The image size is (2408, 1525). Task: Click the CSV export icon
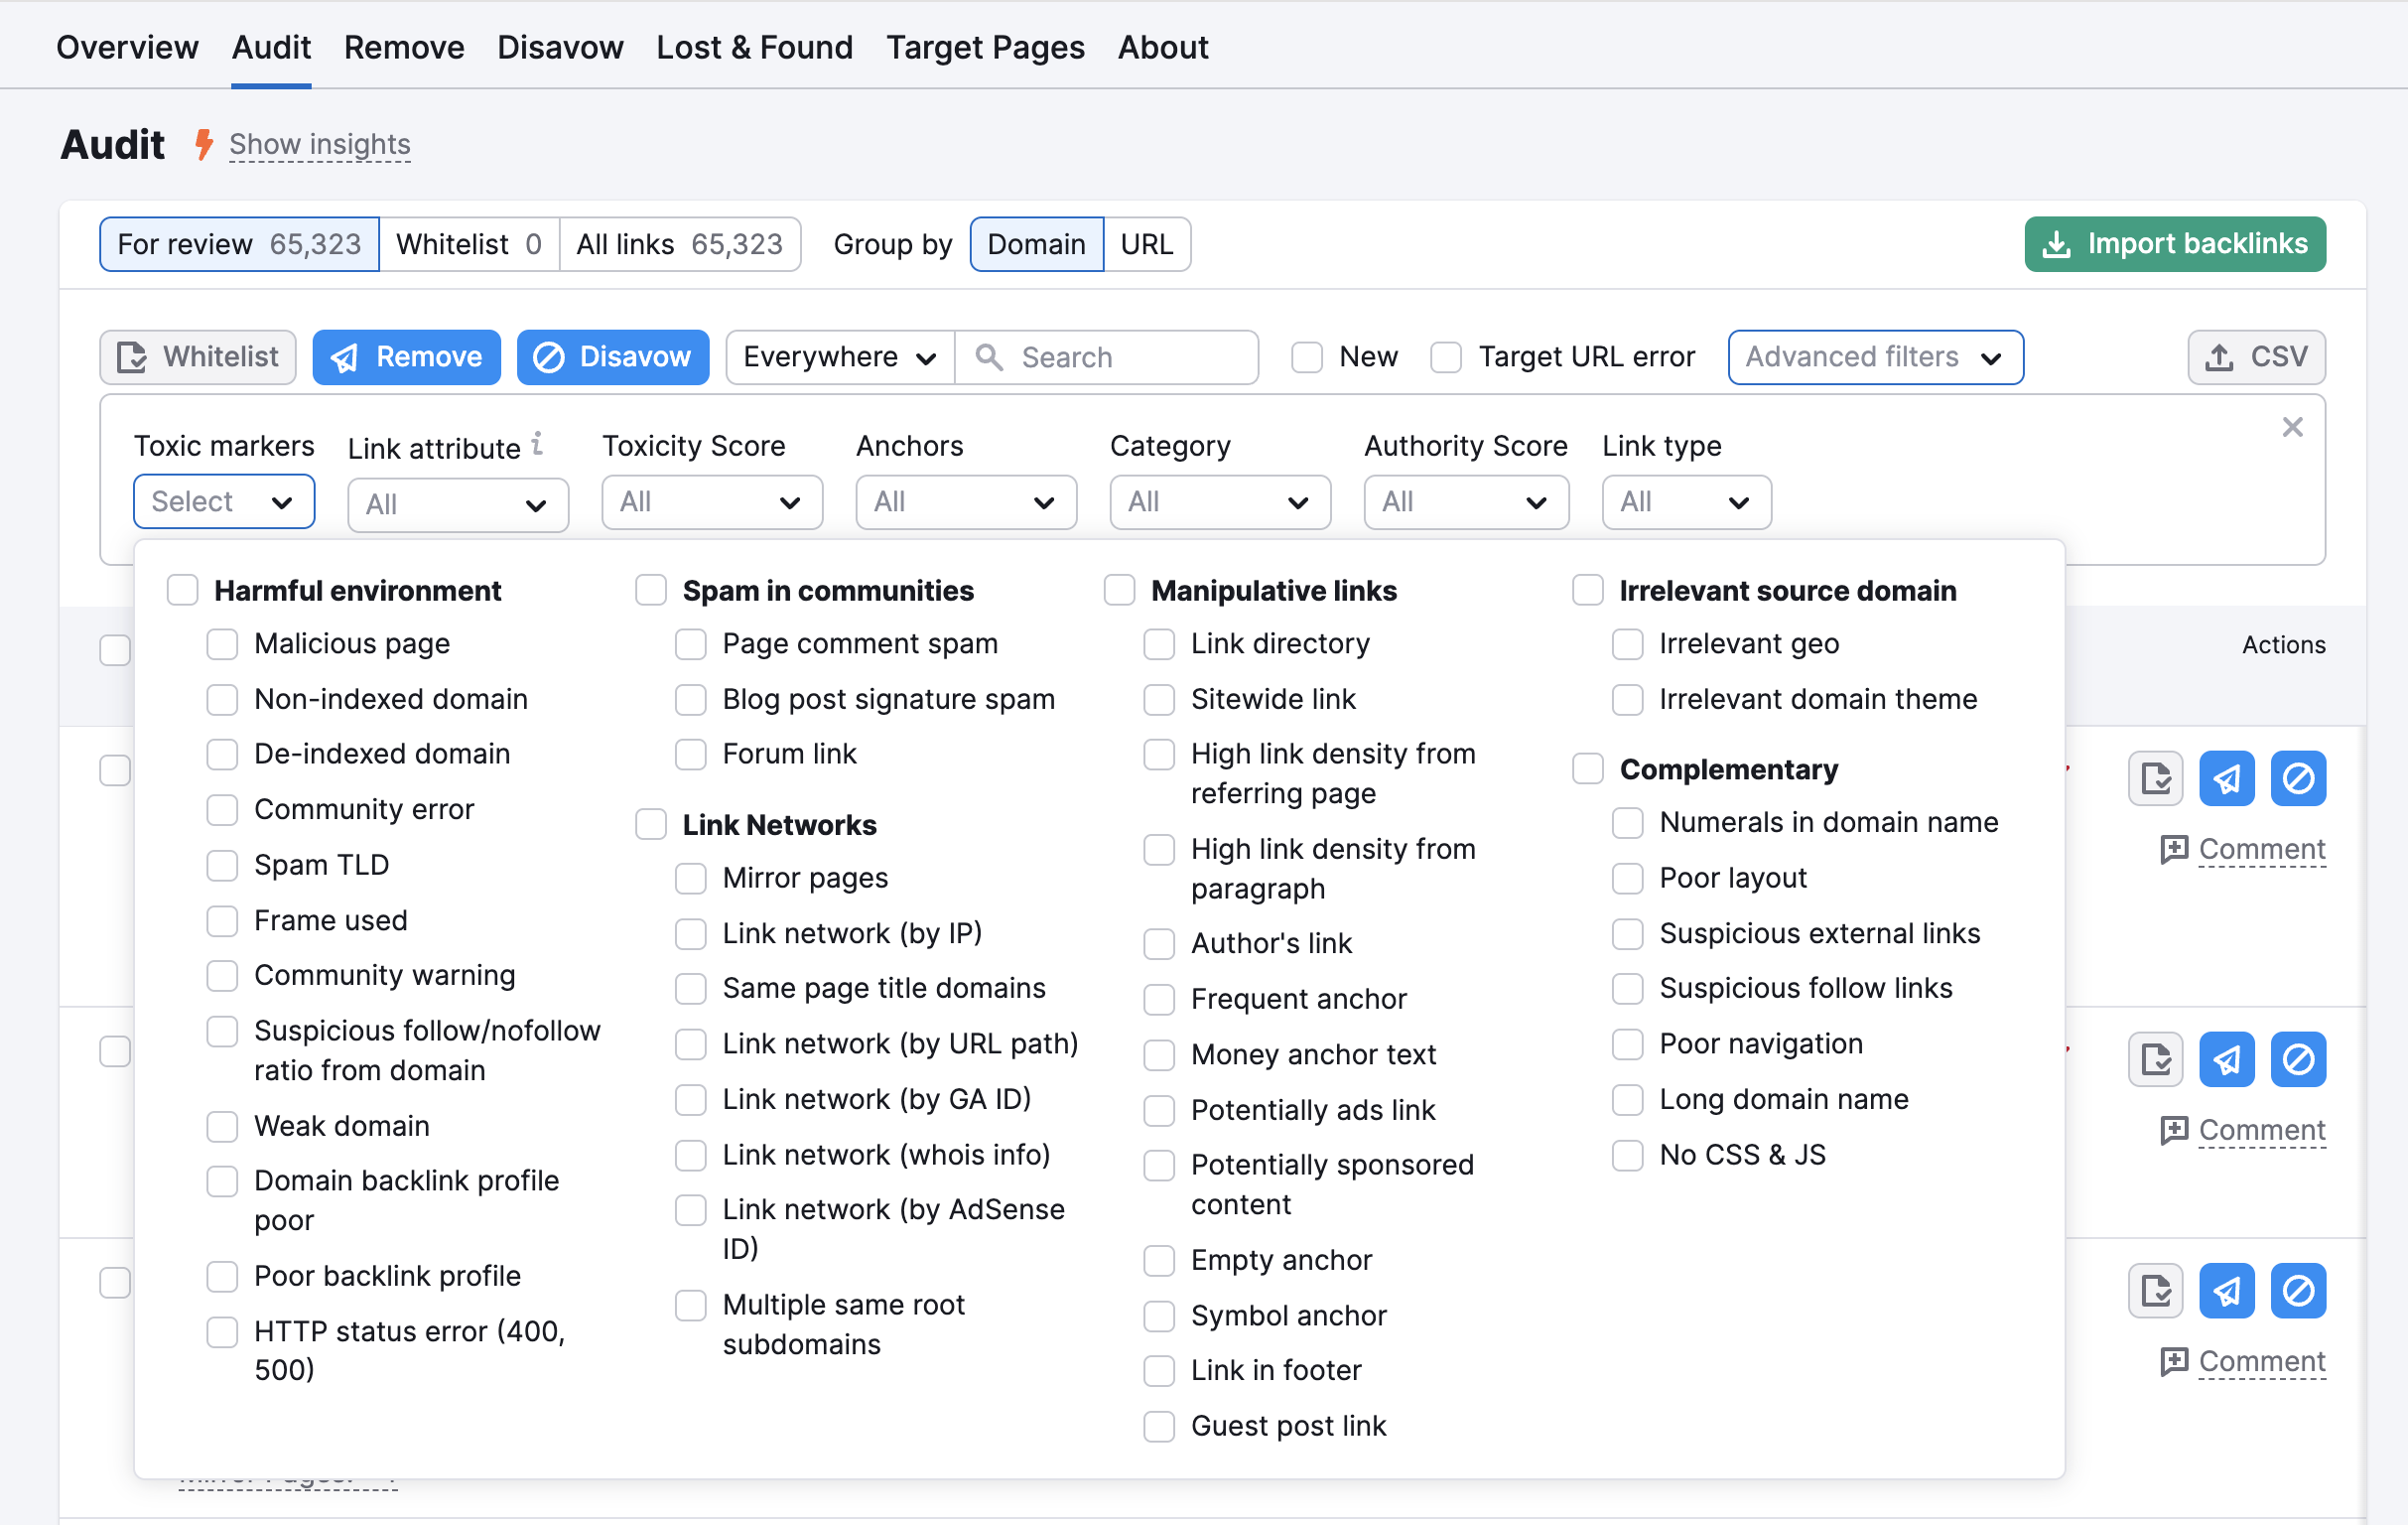click(2222, 357)
